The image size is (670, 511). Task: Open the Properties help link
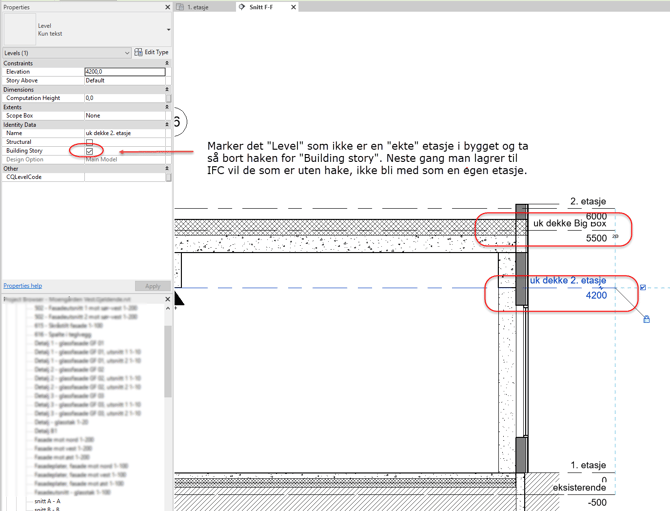tap(23, 286)
